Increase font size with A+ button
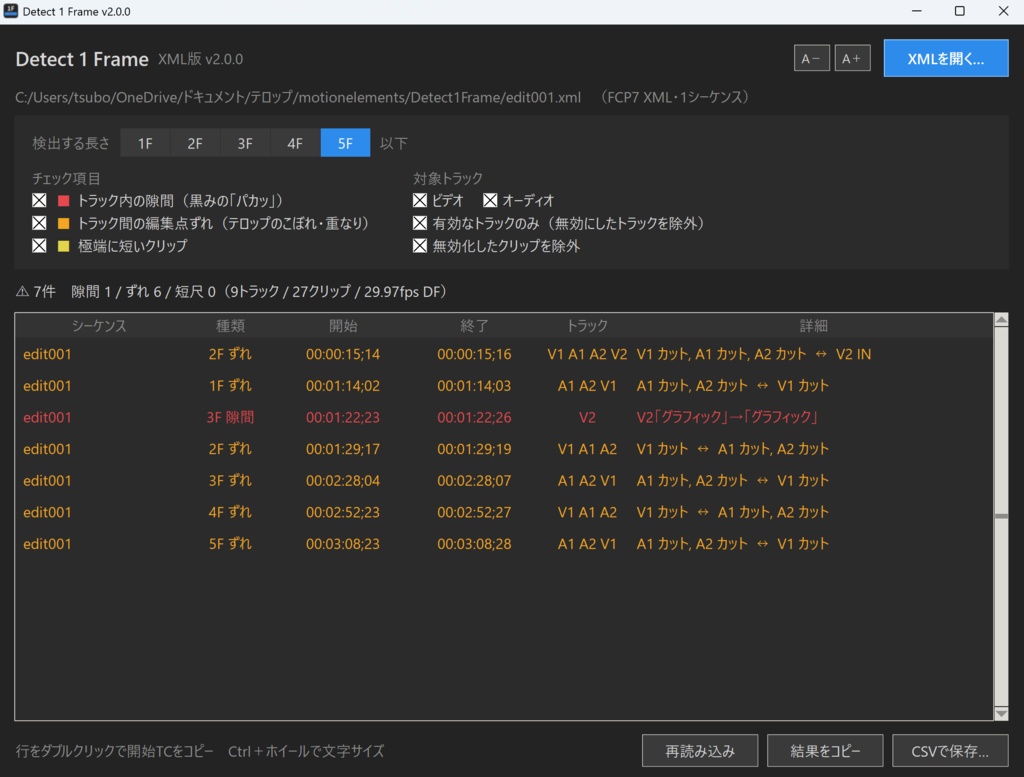1024x777 pixels. [x=852, y=59]
